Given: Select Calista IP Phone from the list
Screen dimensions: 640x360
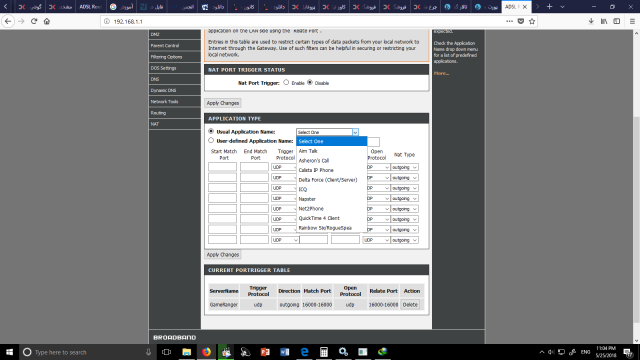Looking at the screenshot, I should pos(331,170).
